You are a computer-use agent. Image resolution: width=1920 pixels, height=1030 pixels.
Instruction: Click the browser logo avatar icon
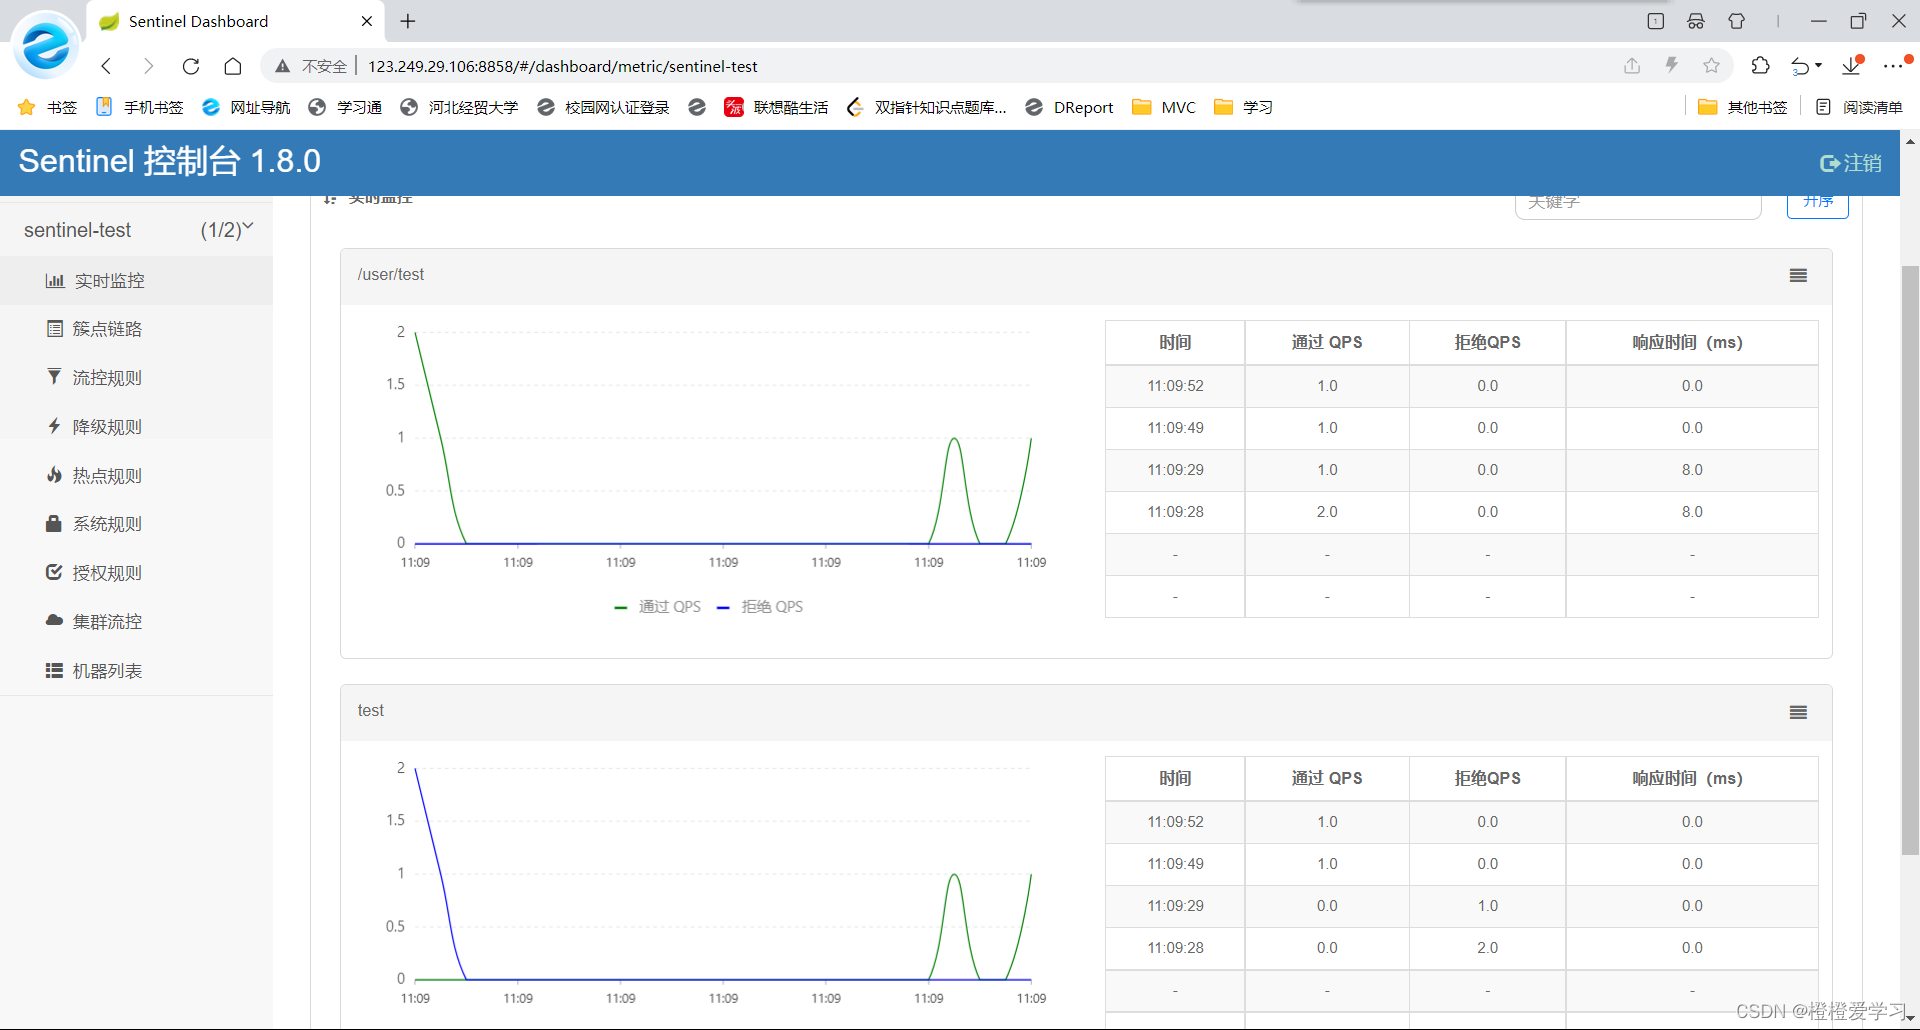coord(46,46)
